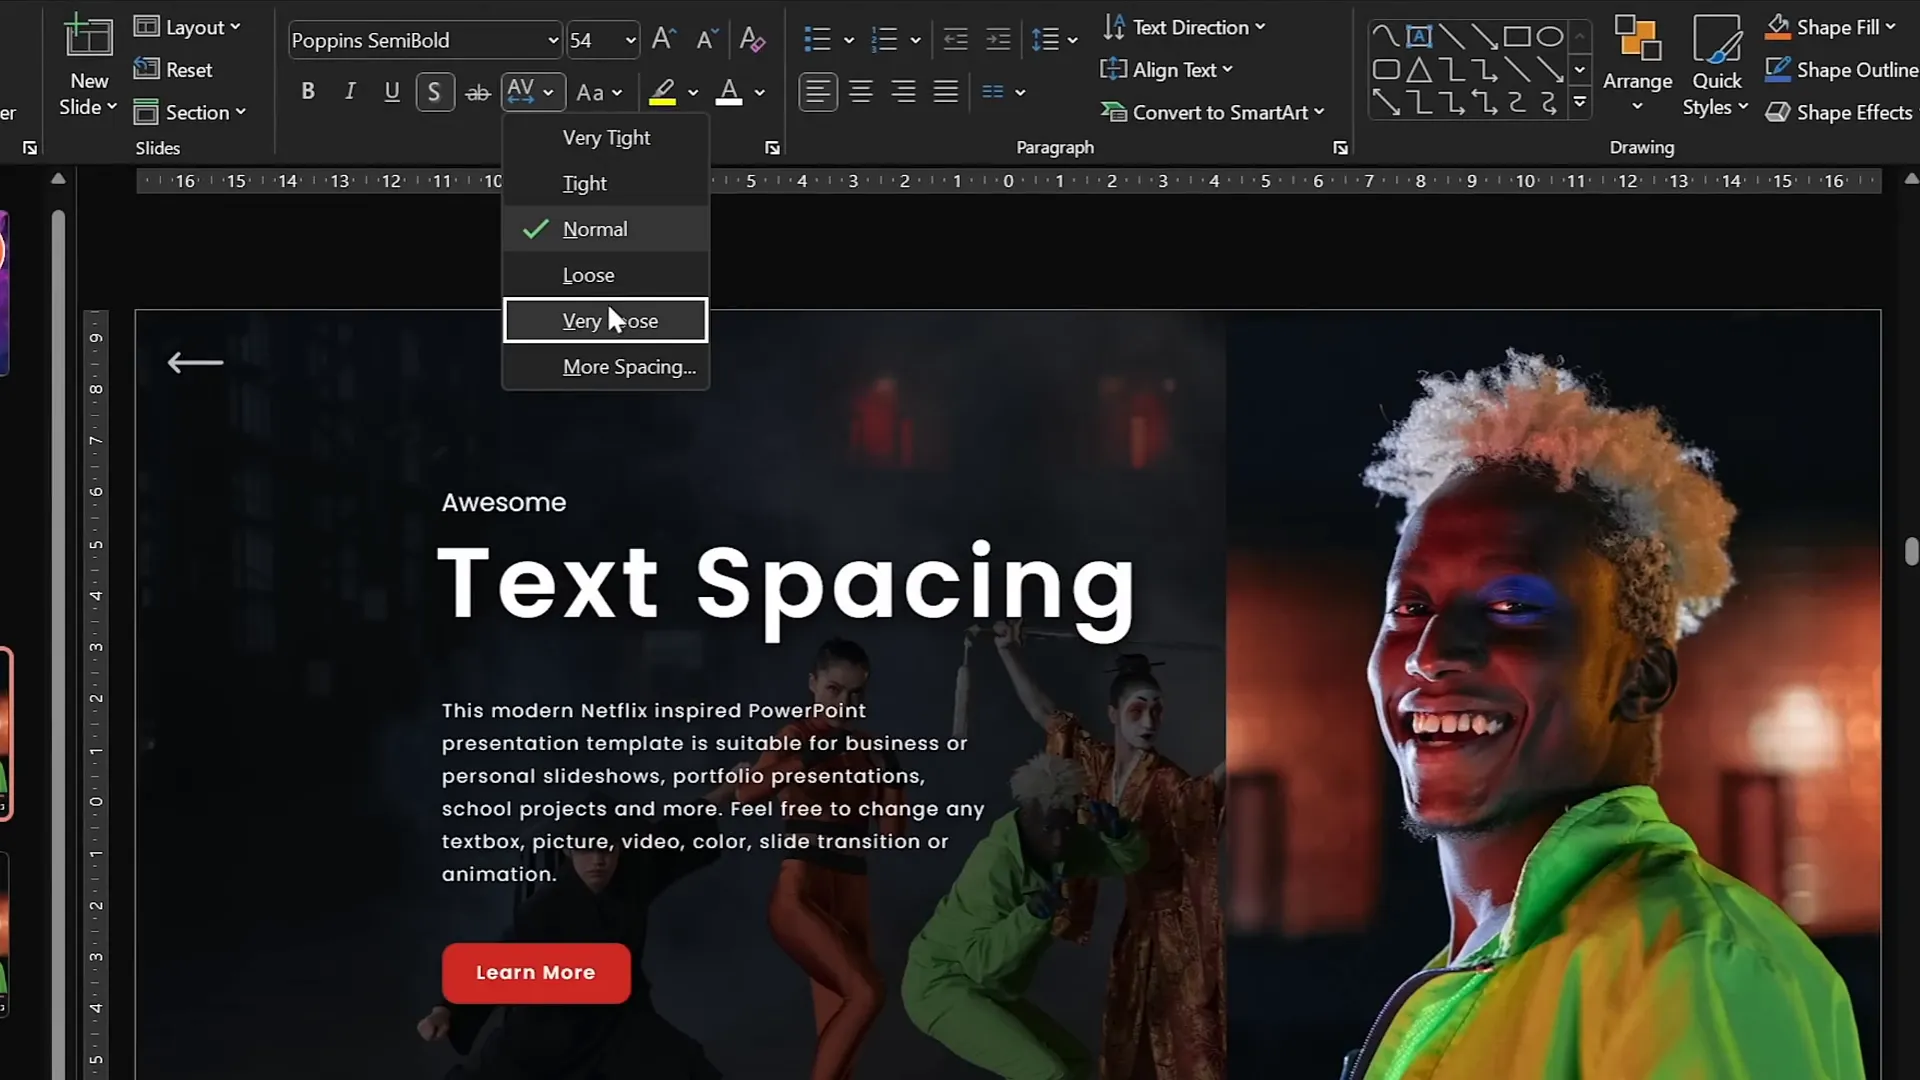Viewport: 1920px width, 1080px height.
Task: Open the Section dropdown
Action: [x=190, y=112]
